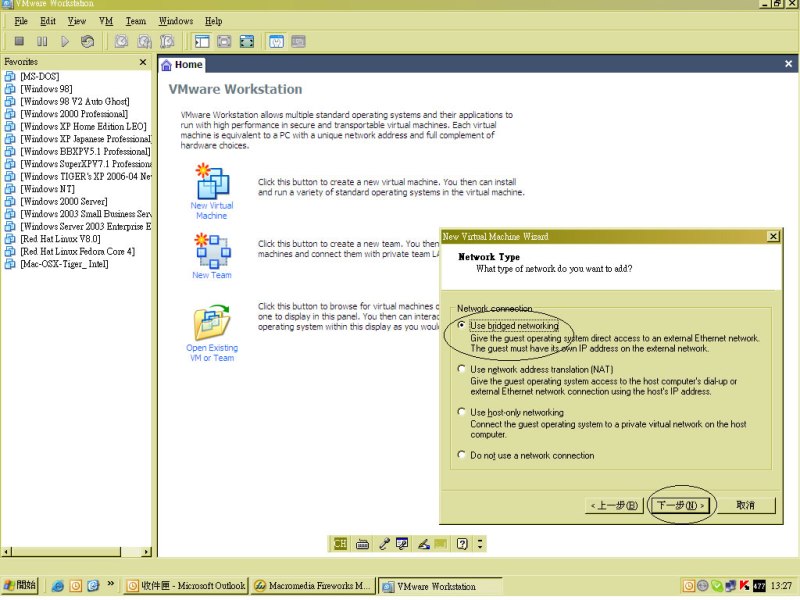
Task: Click the Open Existing VM or Team icon
Action: point(212,322)
